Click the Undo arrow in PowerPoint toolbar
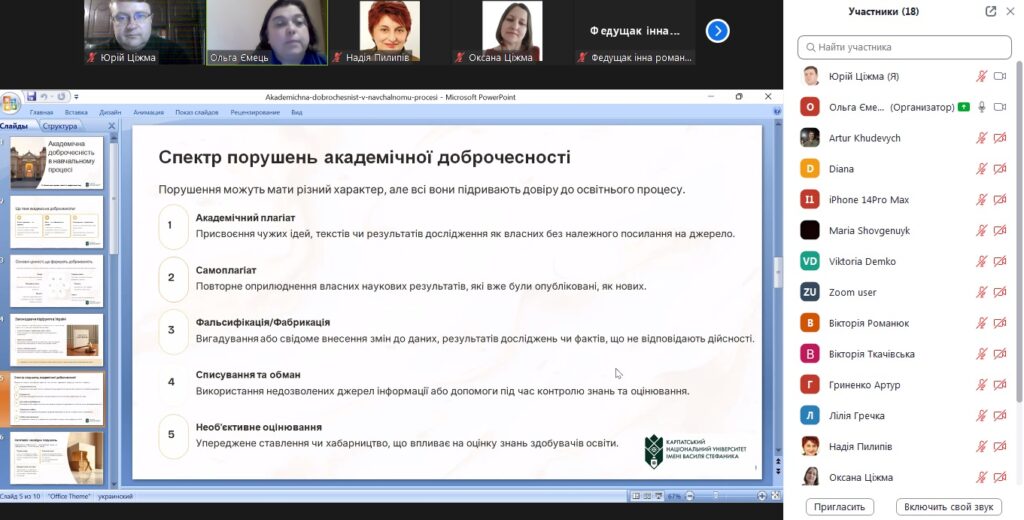The width and height of the screenshot is (1024, 520). point(46,97)
